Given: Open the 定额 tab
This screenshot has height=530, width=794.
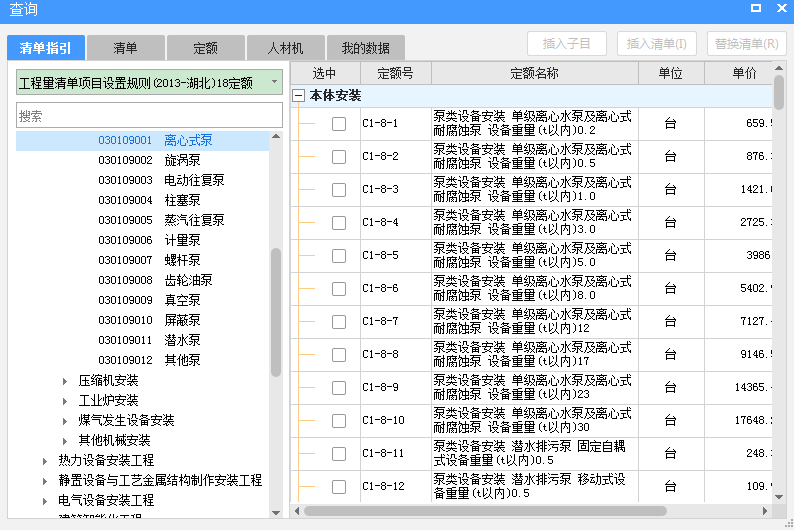Looking at the screenshot, I should click(205, 48).
